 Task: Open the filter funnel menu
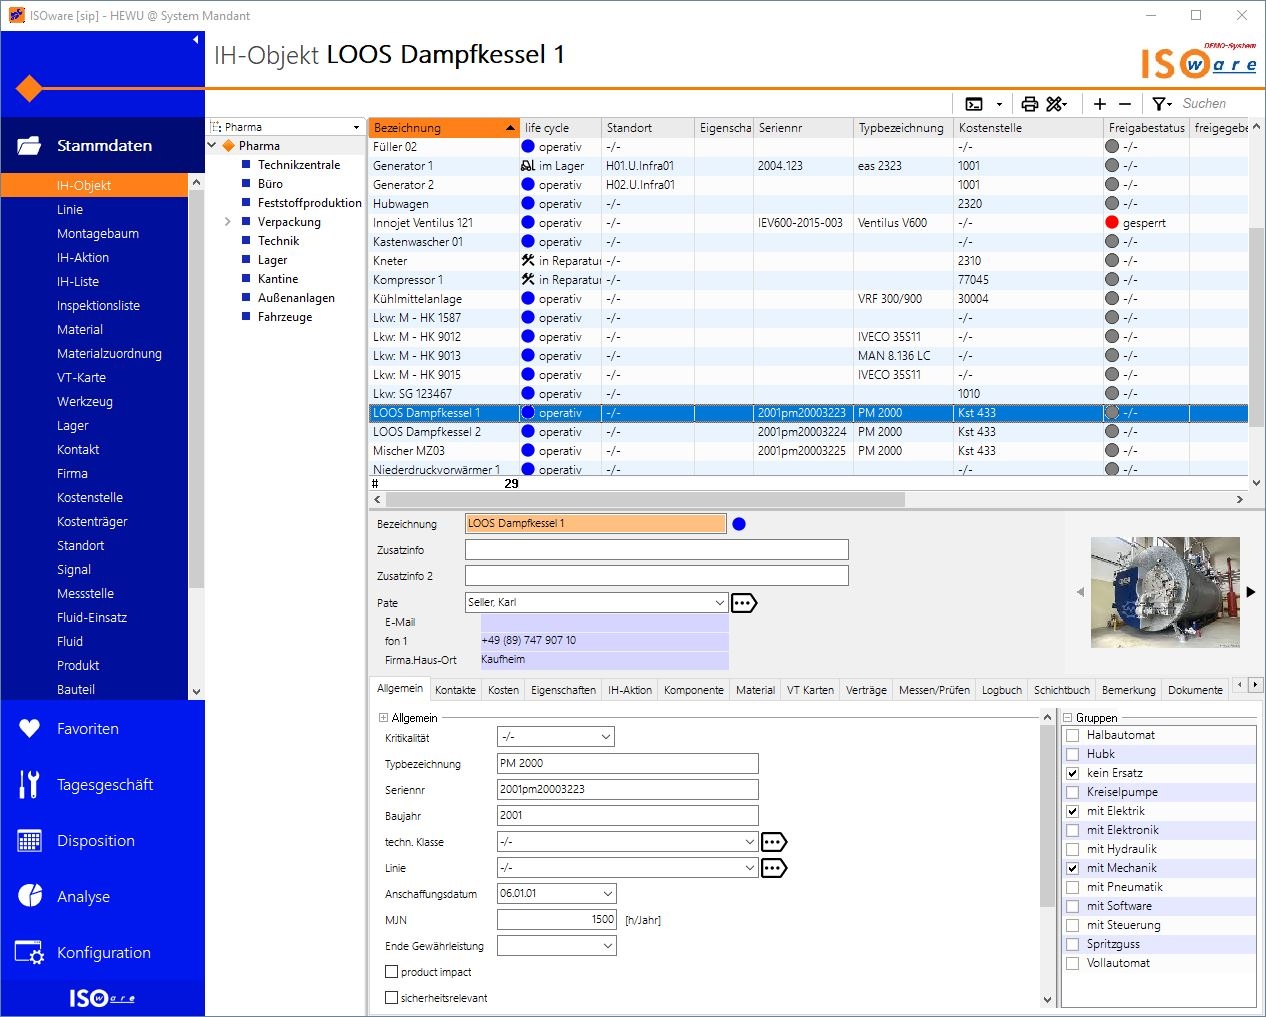pyautogui.click(x=1161, y=104)
